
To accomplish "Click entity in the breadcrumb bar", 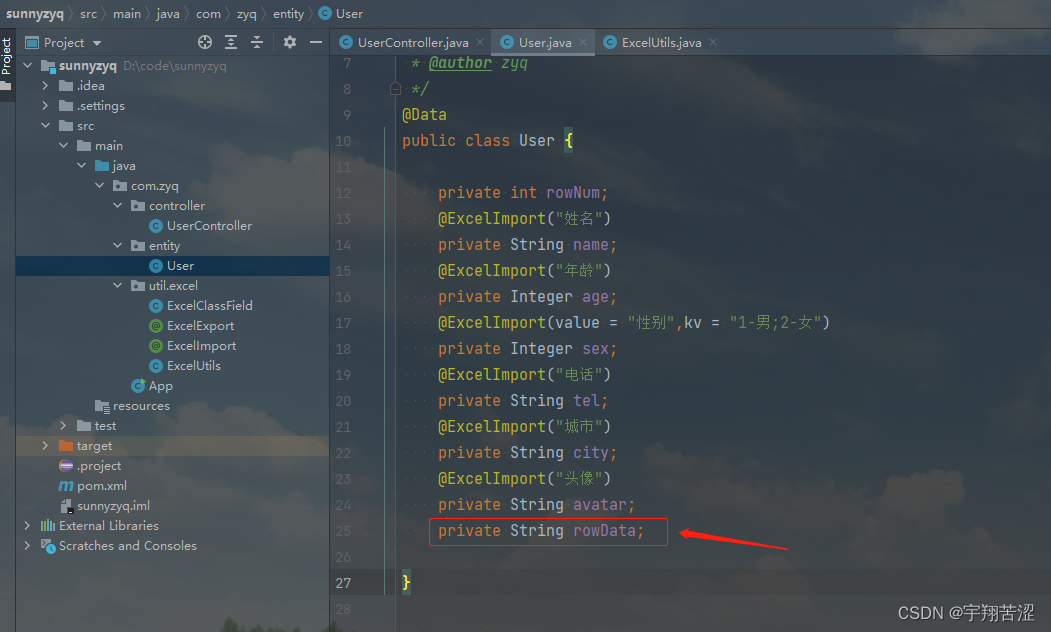I will tap(288, 13).
